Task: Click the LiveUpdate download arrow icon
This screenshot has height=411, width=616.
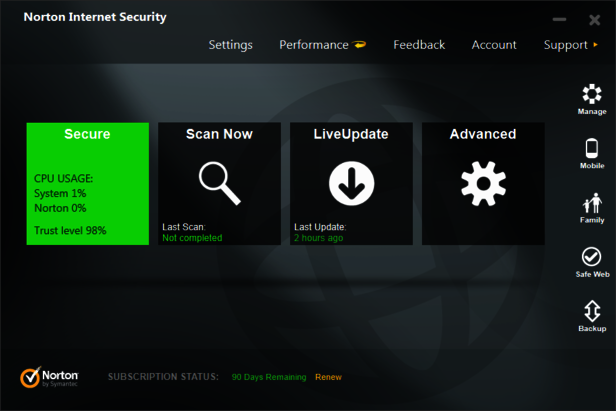Action: pyautogui.click(x=351, y=182)
